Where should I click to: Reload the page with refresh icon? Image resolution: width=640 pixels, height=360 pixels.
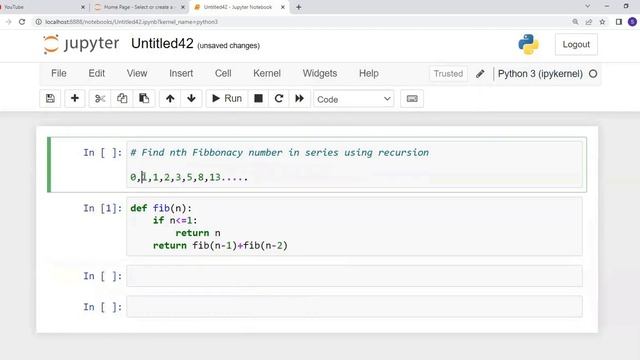point(22,22)
